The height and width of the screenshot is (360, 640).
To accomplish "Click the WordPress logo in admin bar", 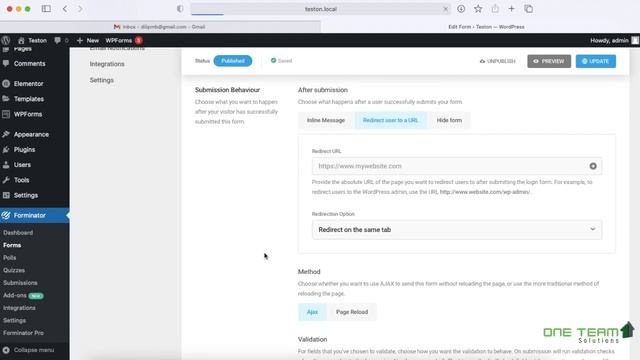I will (6, 40).
